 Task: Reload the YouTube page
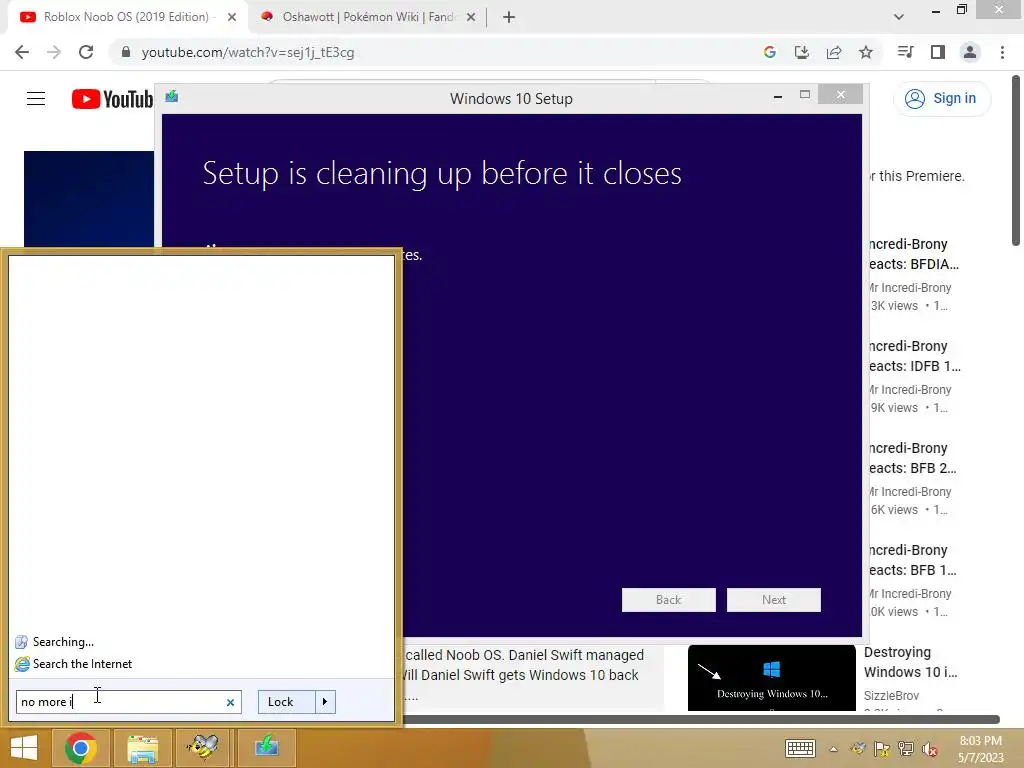pyautogui.click(x=86, y=52)
